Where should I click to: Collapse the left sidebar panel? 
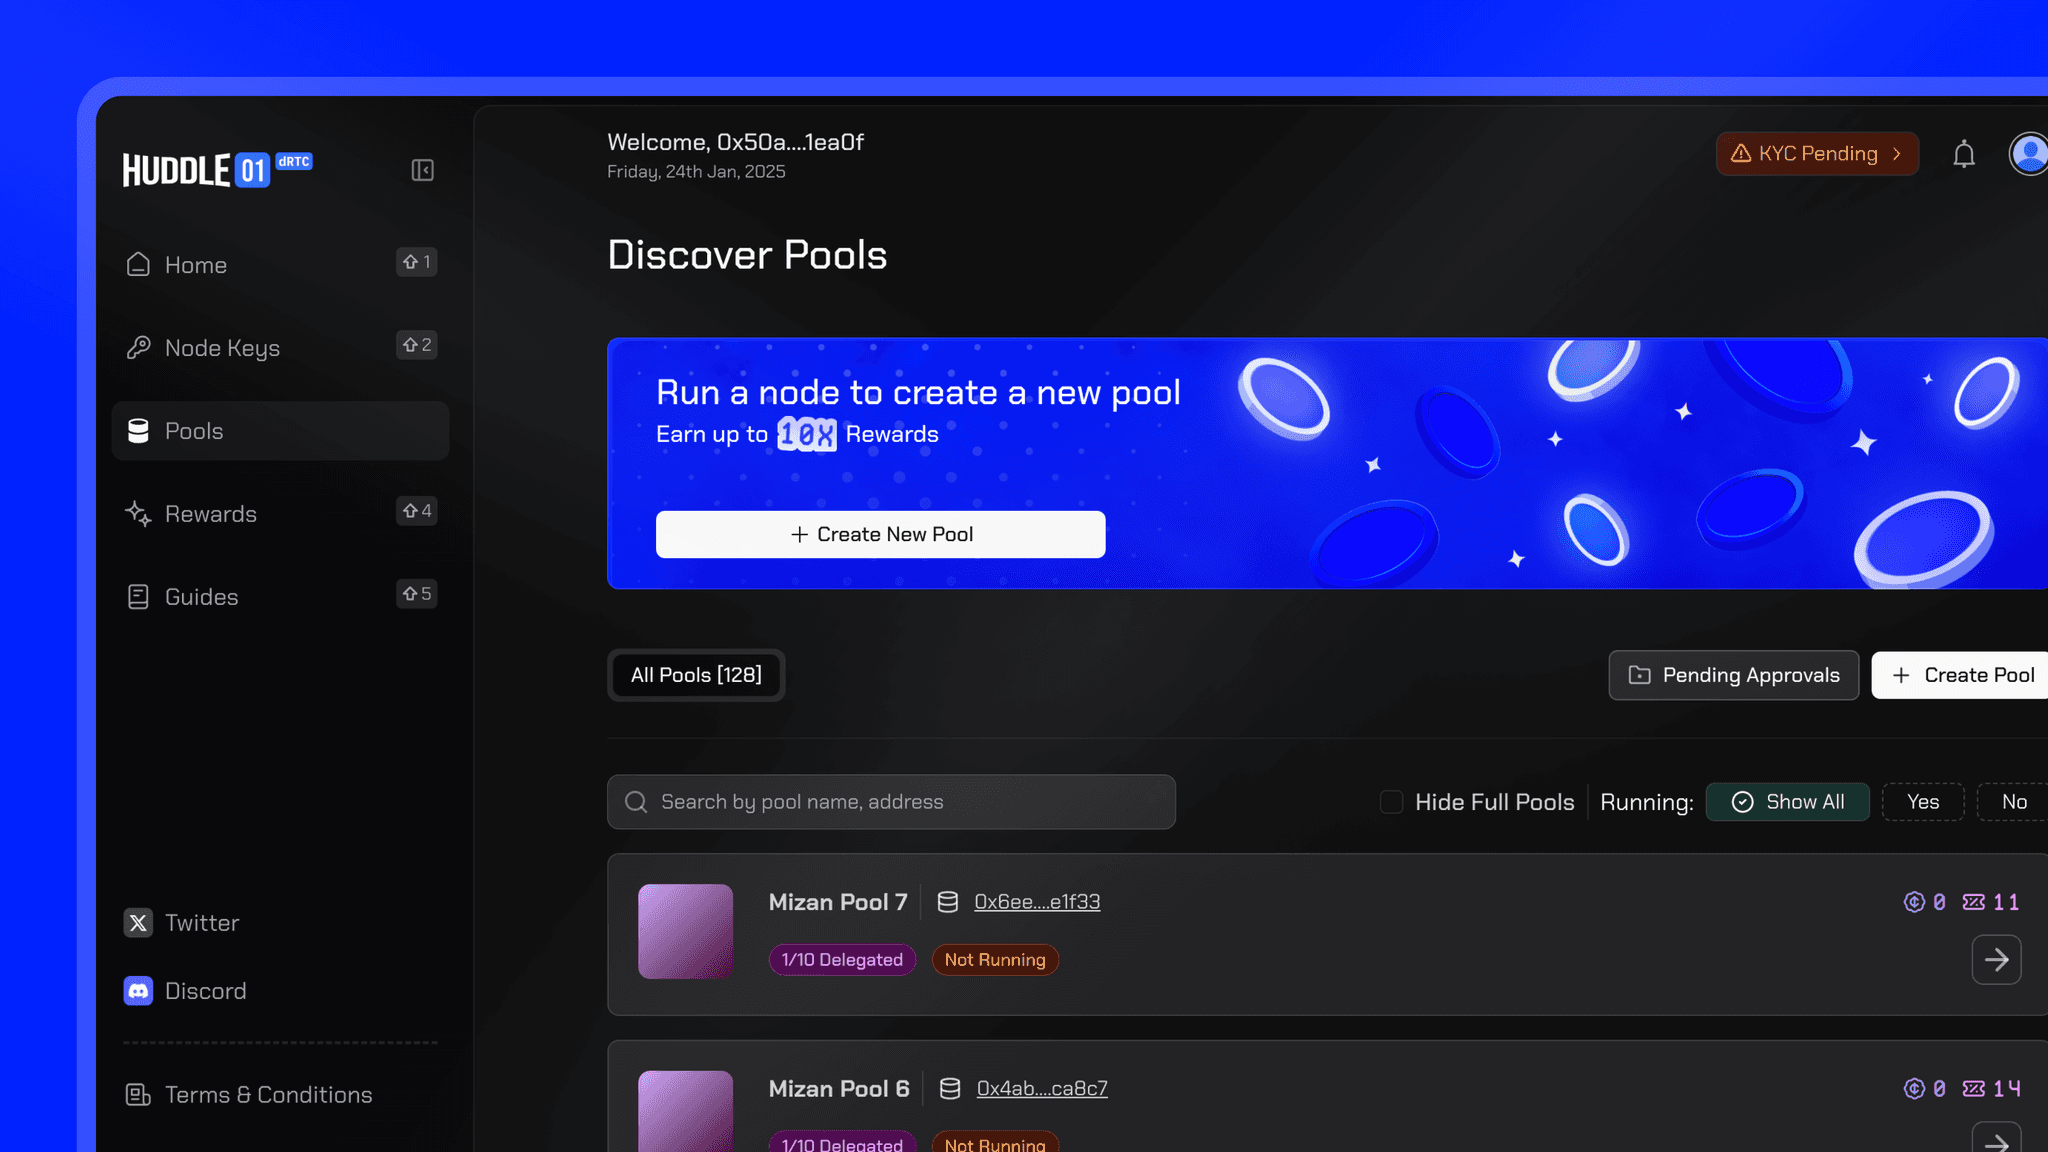421,170
